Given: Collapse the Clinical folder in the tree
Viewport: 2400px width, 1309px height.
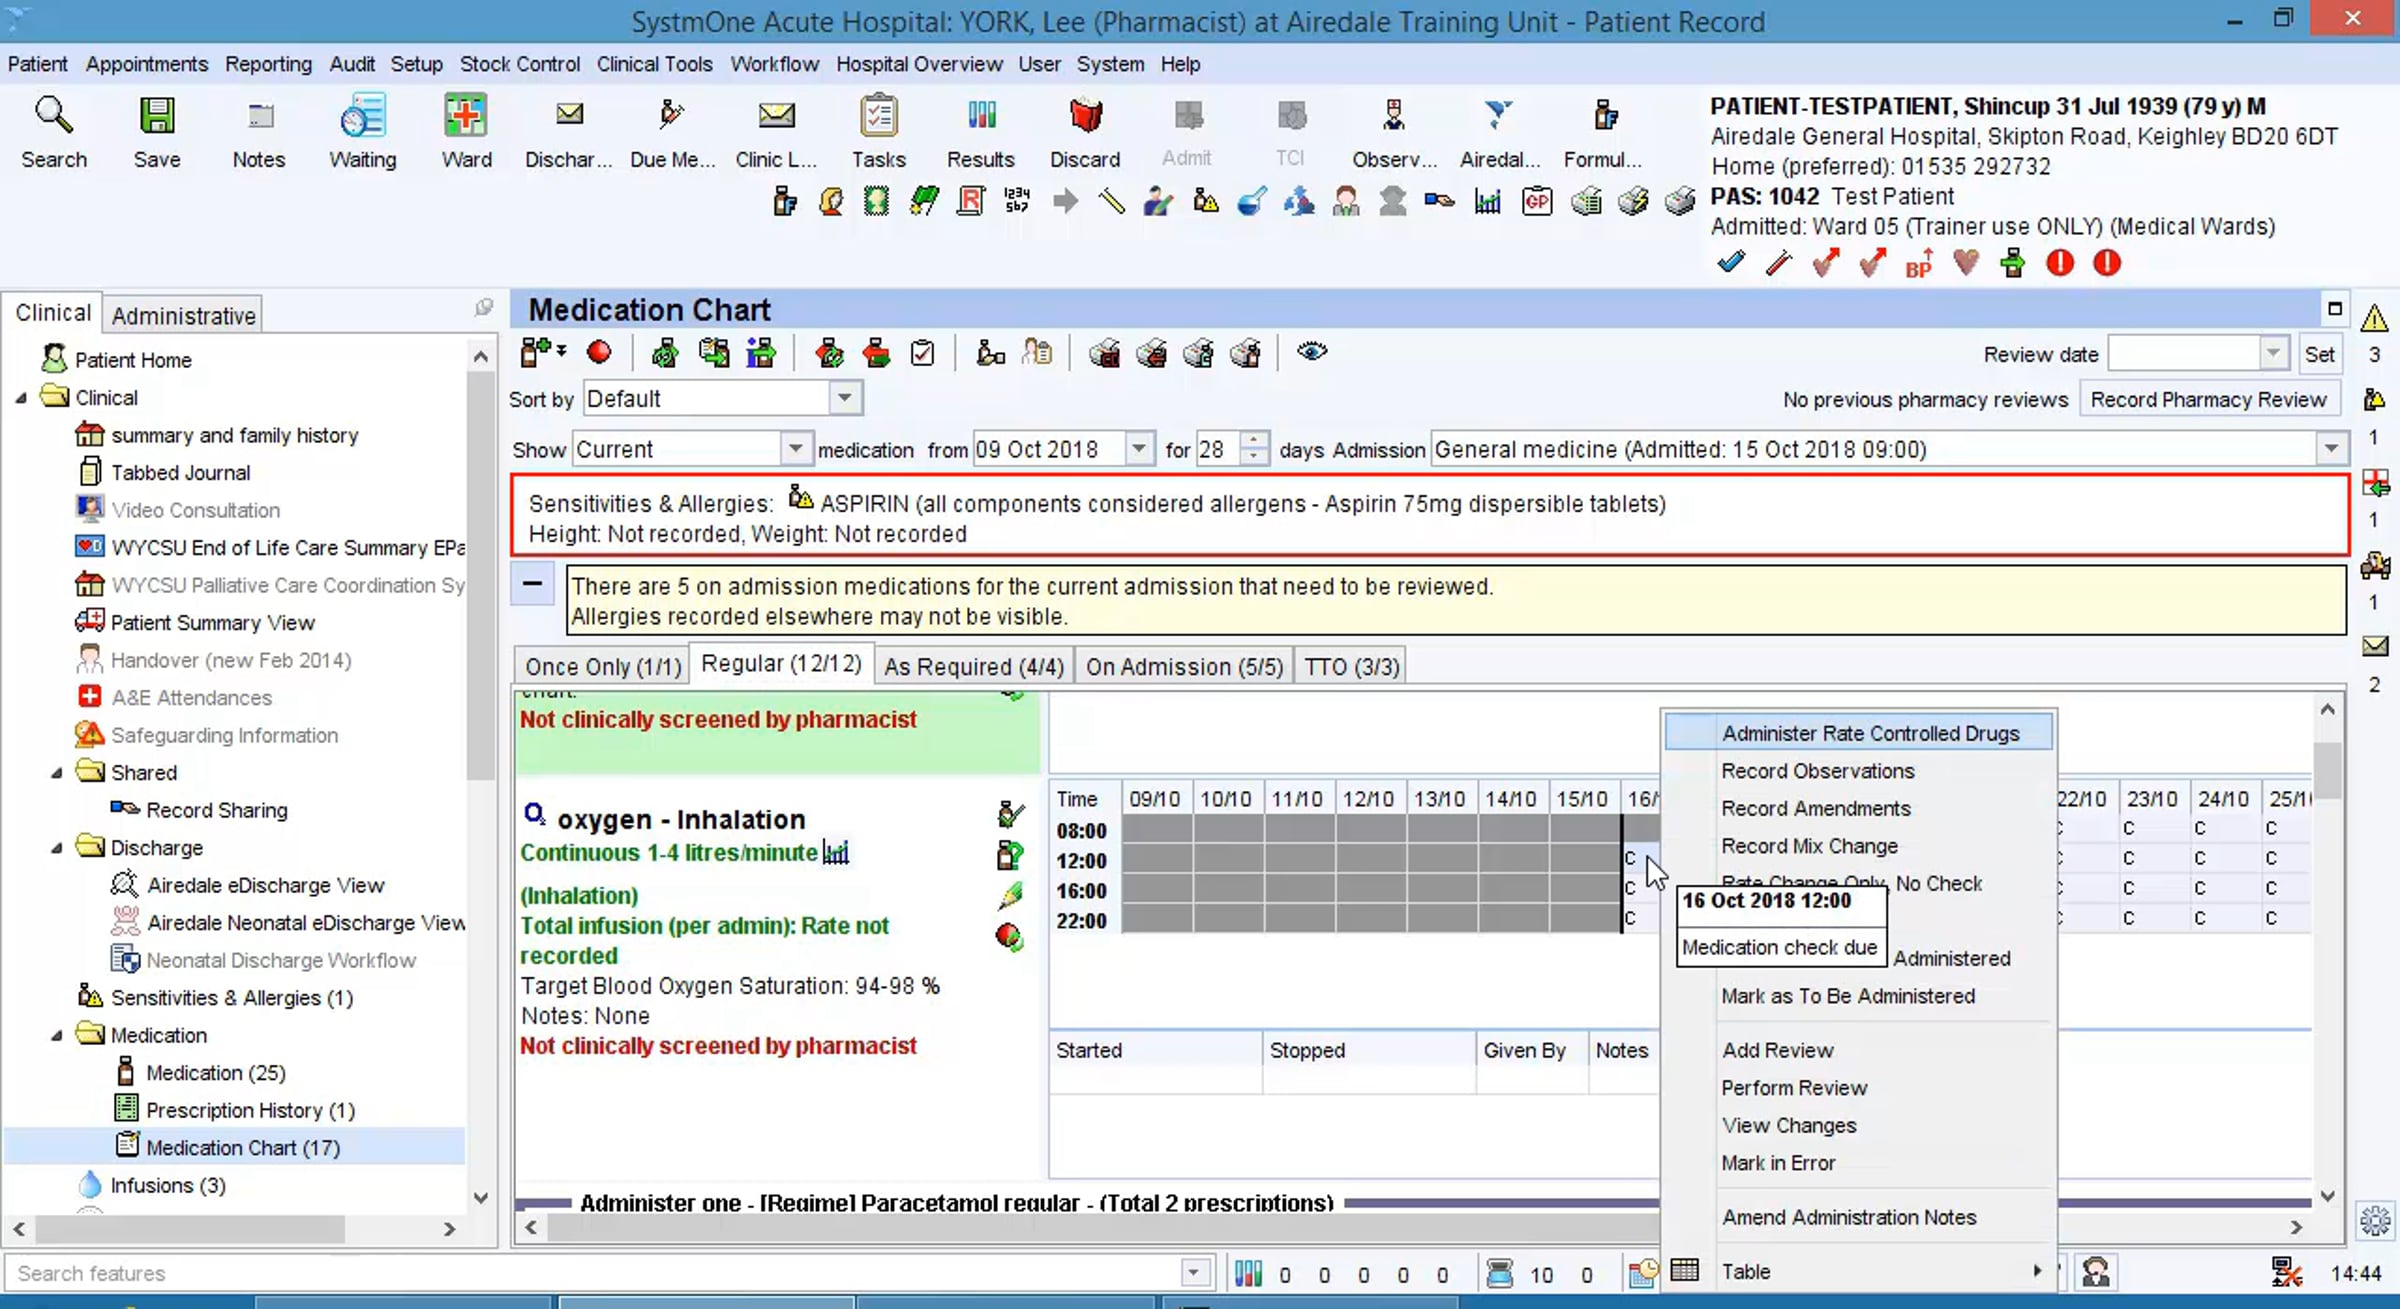Looking at the screenshot, I should tap(21, 398).
